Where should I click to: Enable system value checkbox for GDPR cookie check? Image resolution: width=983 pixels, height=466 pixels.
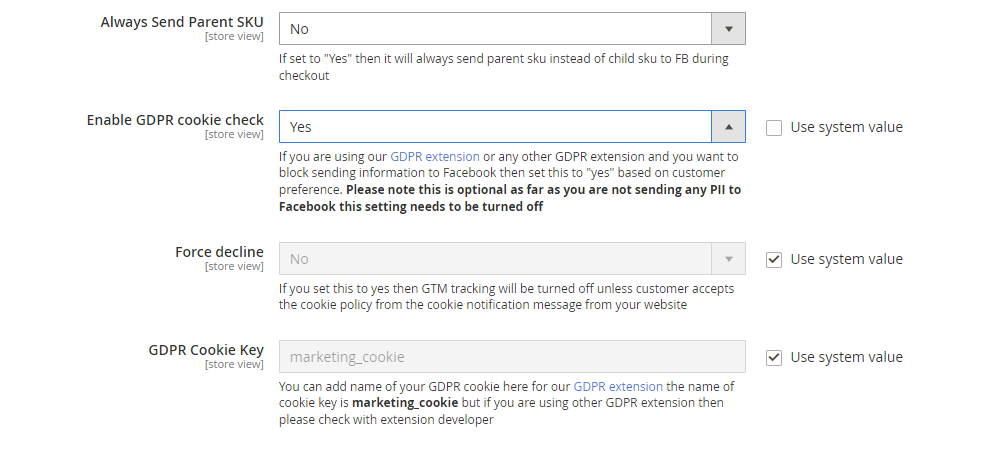(774, 127)
